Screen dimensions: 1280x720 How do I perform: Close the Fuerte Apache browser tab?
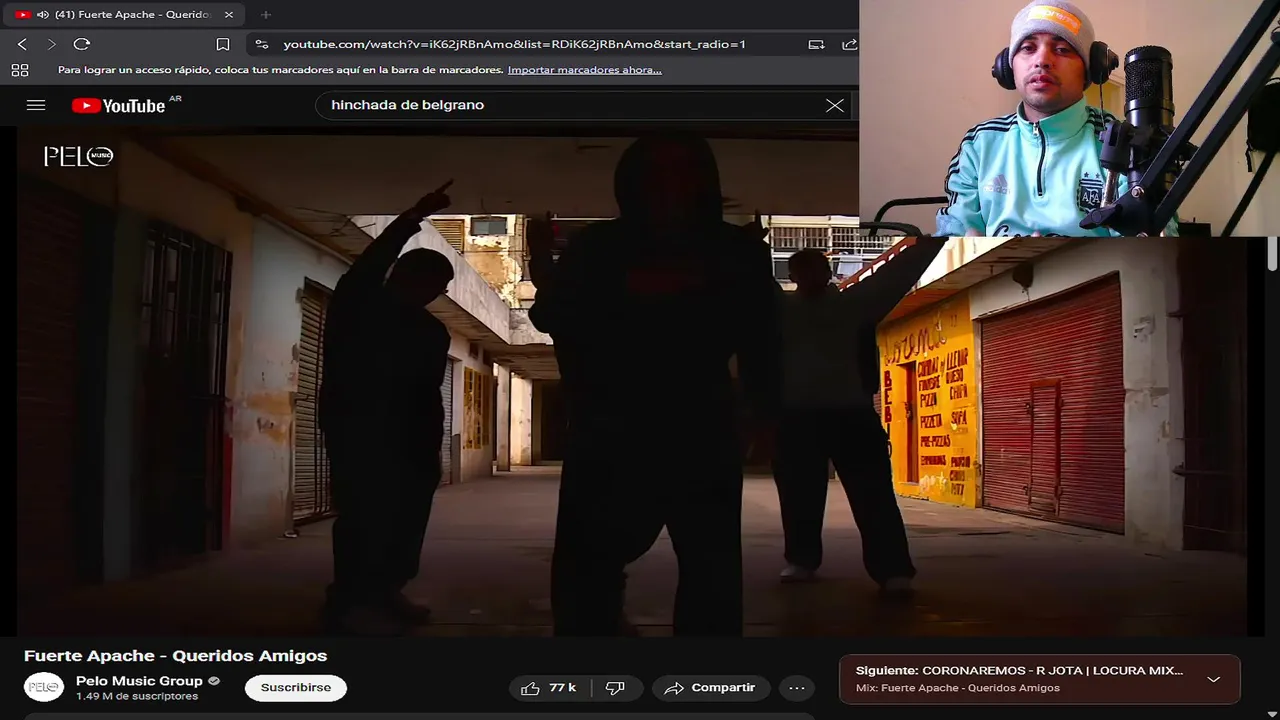point(228,15)
